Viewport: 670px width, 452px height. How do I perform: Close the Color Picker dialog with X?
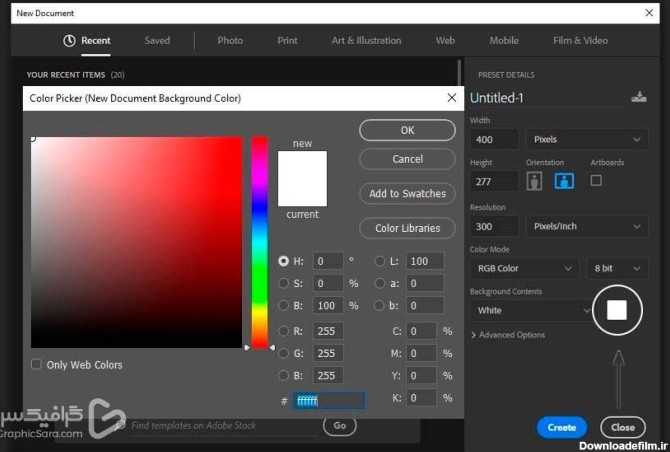(451, 98)
